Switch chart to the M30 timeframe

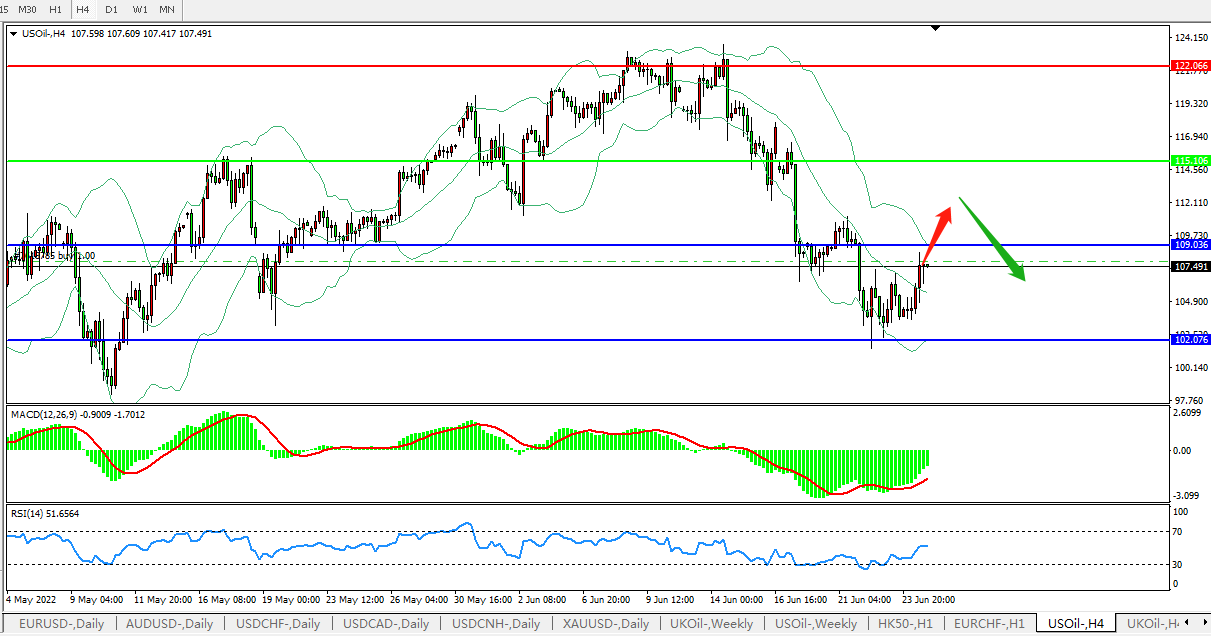27,9
